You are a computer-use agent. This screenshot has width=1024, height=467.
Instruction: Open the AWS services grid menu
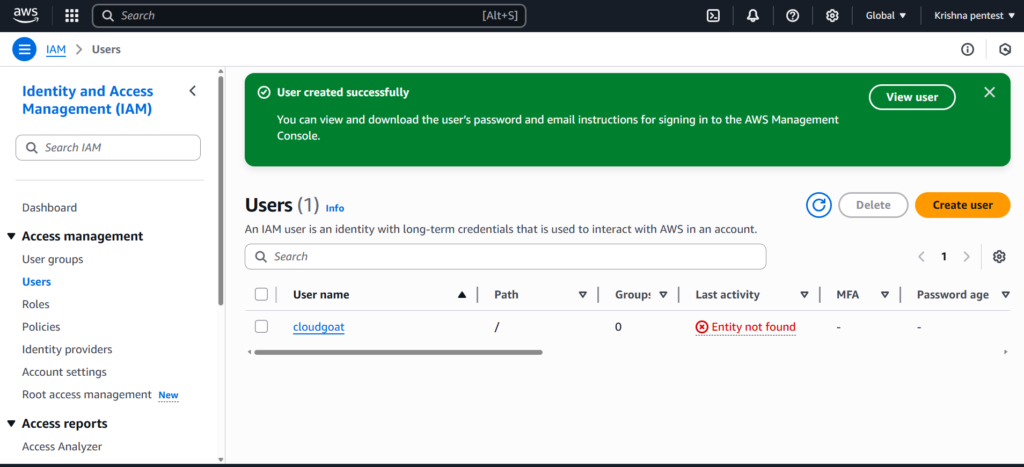72,16
